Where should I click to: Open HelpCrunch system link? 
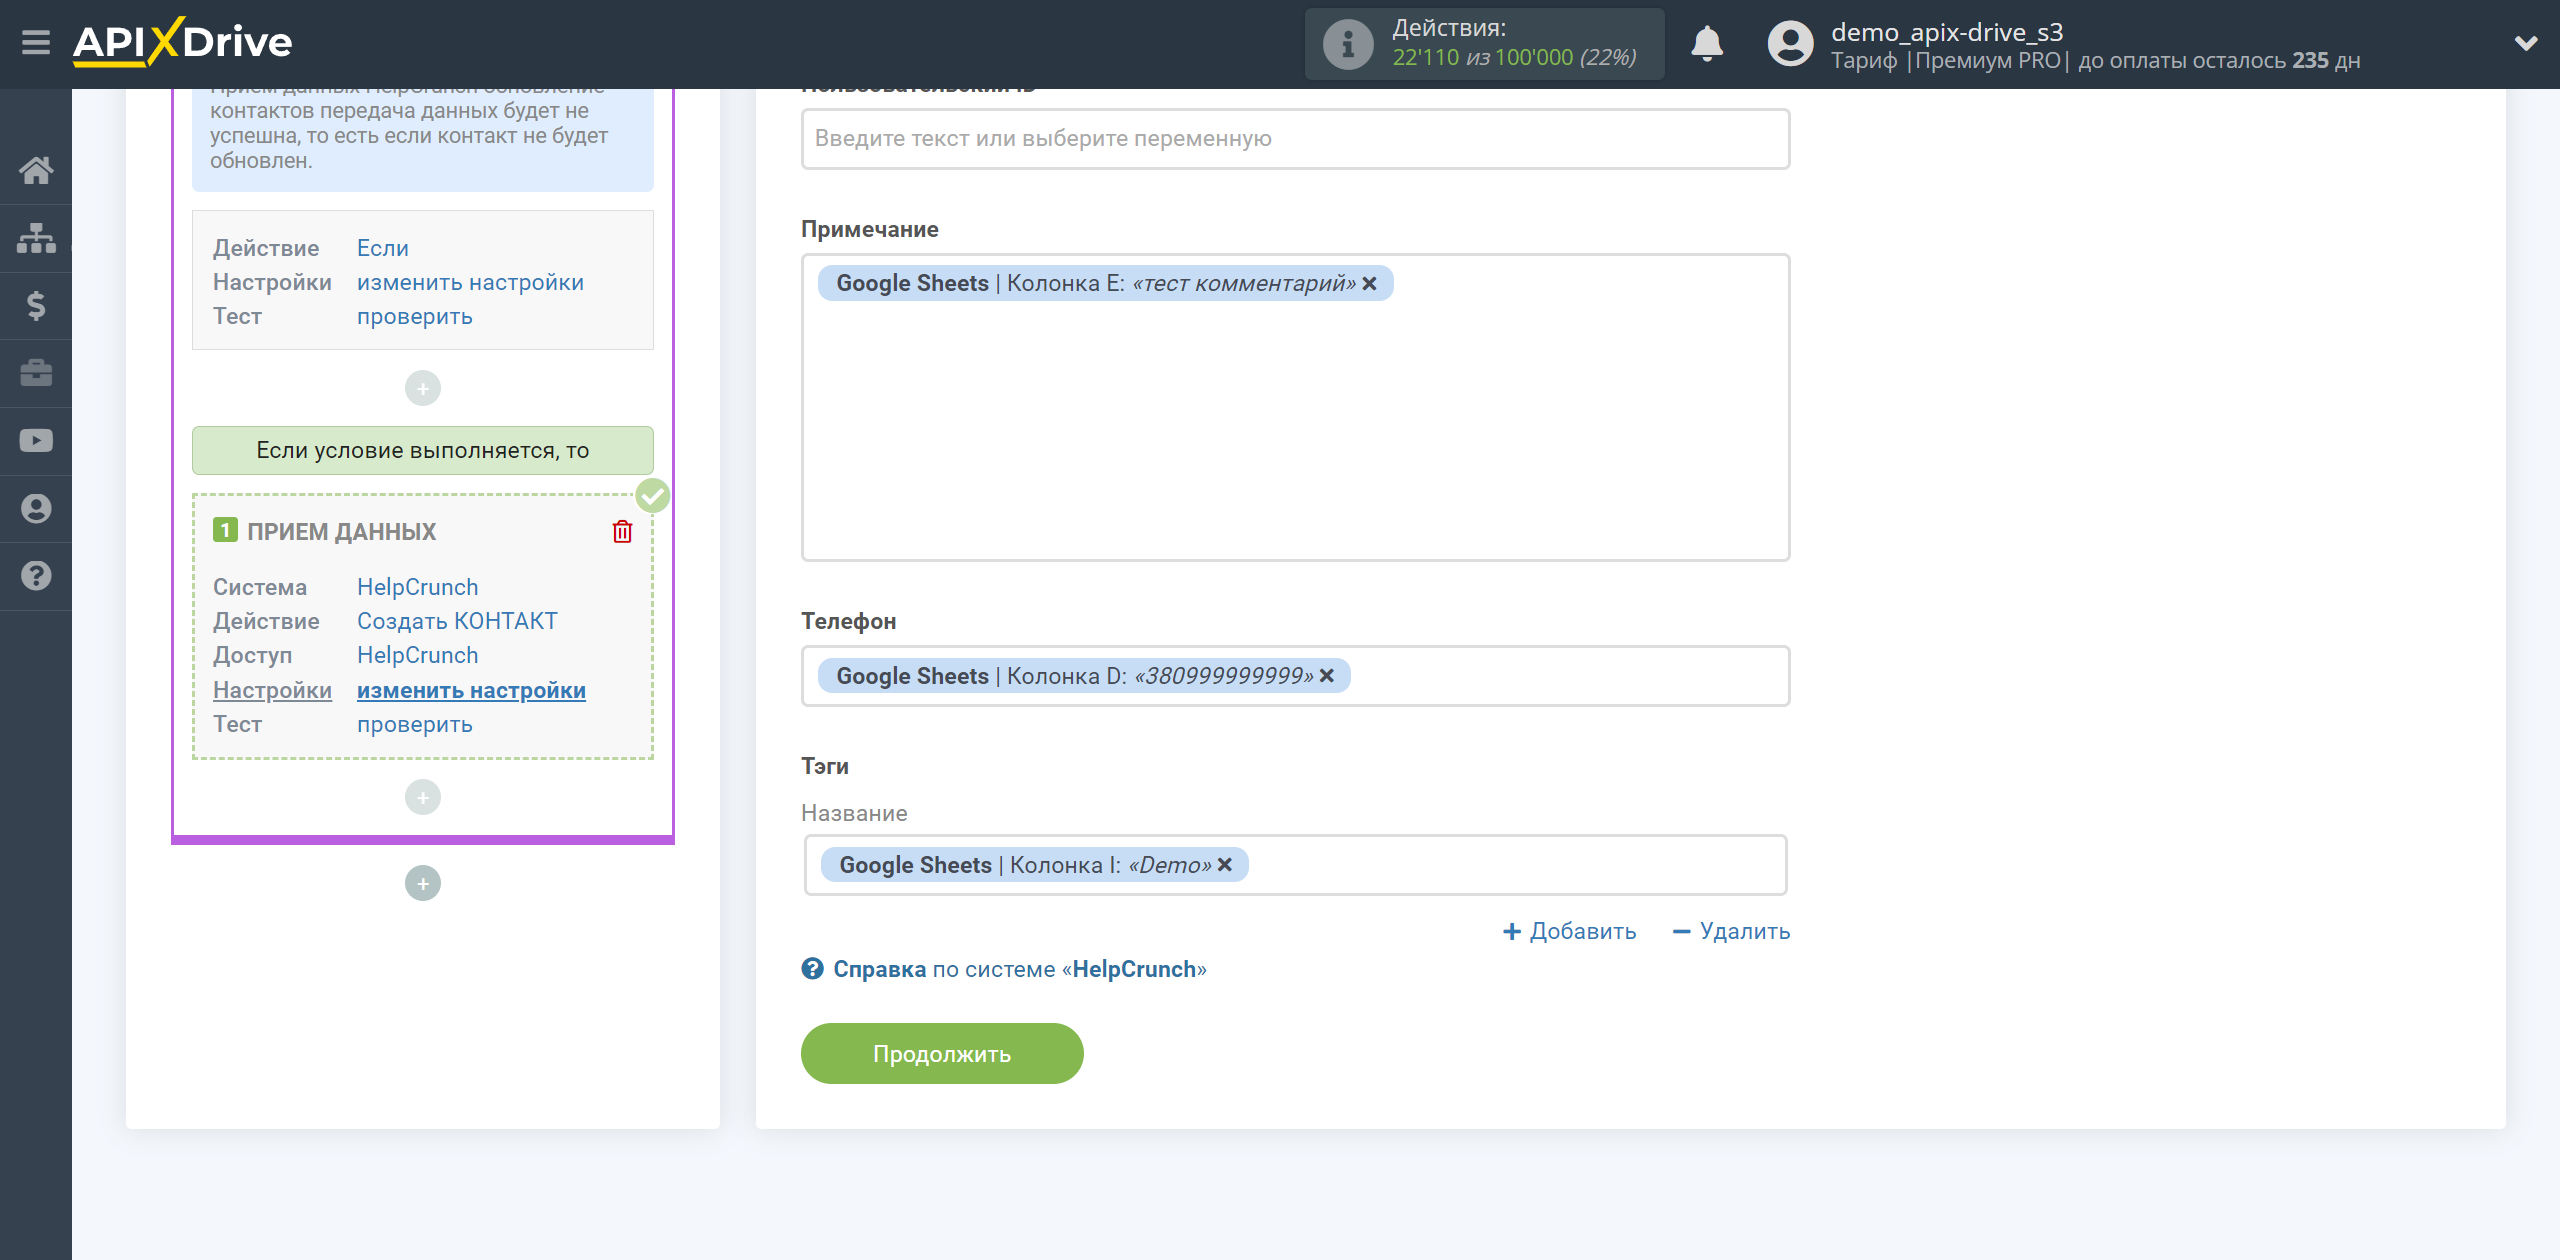coord(418,587)
